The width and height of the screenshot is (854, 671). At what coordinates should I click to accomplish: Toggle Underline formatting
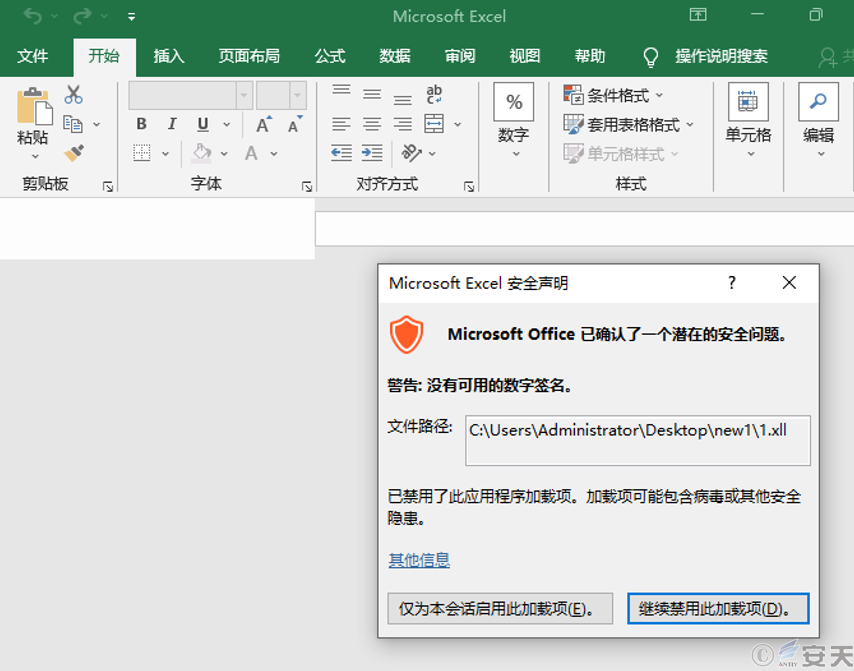pyautogui.click(x=203, y=124)
